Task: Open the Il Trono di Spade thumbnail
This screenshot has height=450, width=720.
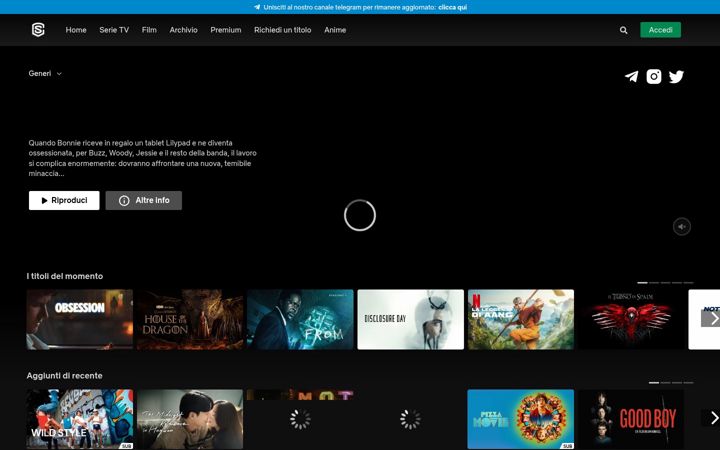Action: coord(631,319)
